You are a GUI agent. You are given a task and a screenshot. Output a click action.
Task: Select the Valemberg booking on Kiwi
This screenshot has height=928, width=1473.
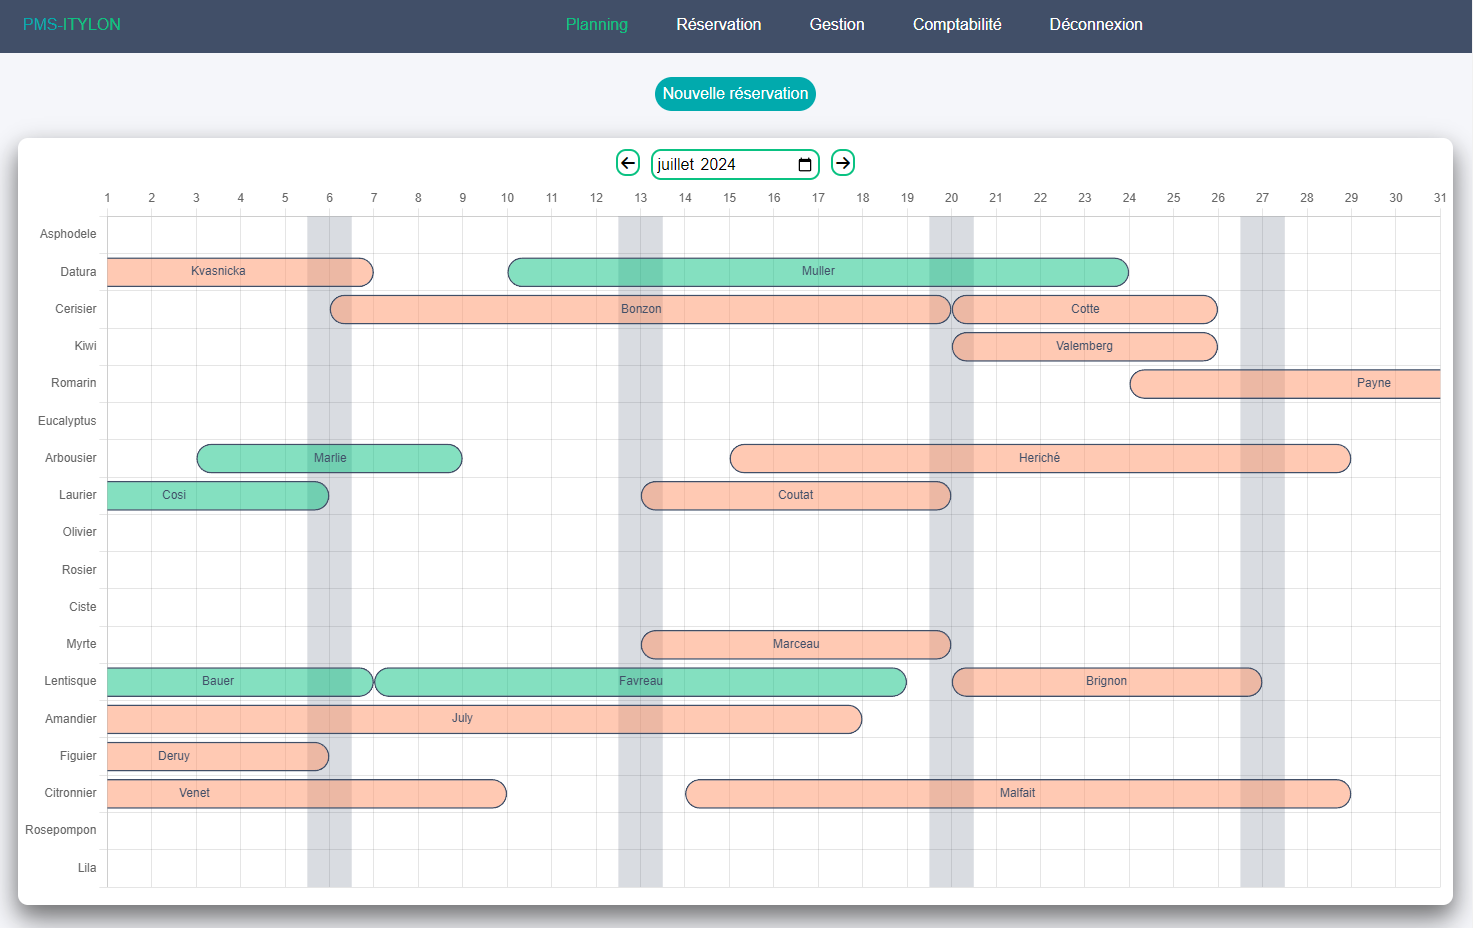coord(1084,347)
